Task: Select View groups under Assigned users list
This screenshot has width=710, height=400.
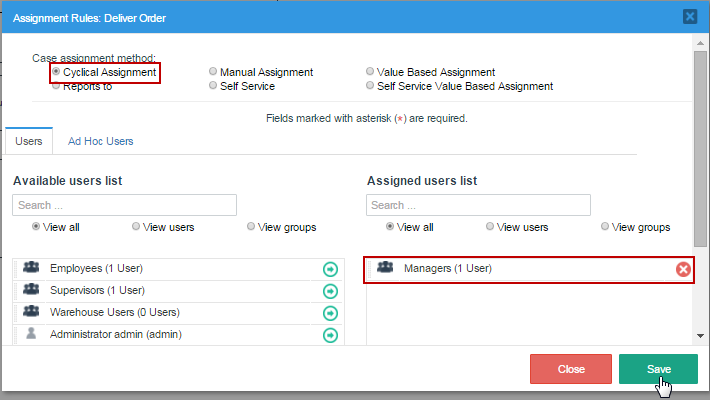Action: tap(605, 227)
